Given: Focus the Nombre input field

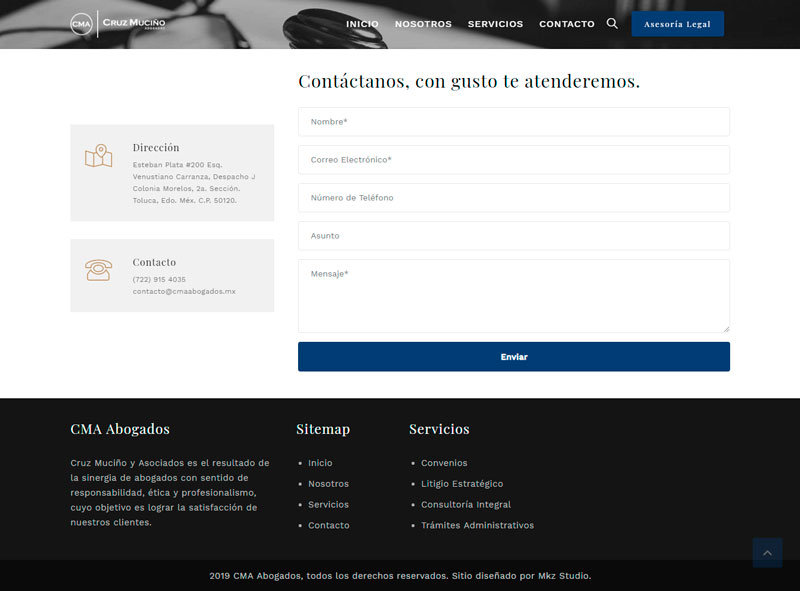Looking at the screenshot, I should (513, 122).
